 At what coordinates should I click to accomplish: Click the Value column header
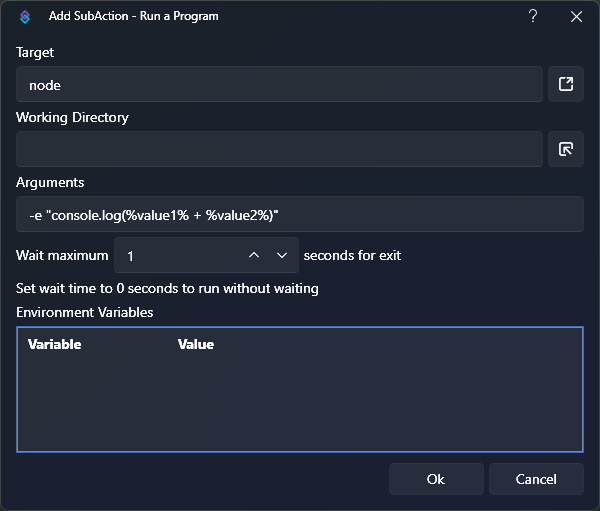click(x=196, y=344)
